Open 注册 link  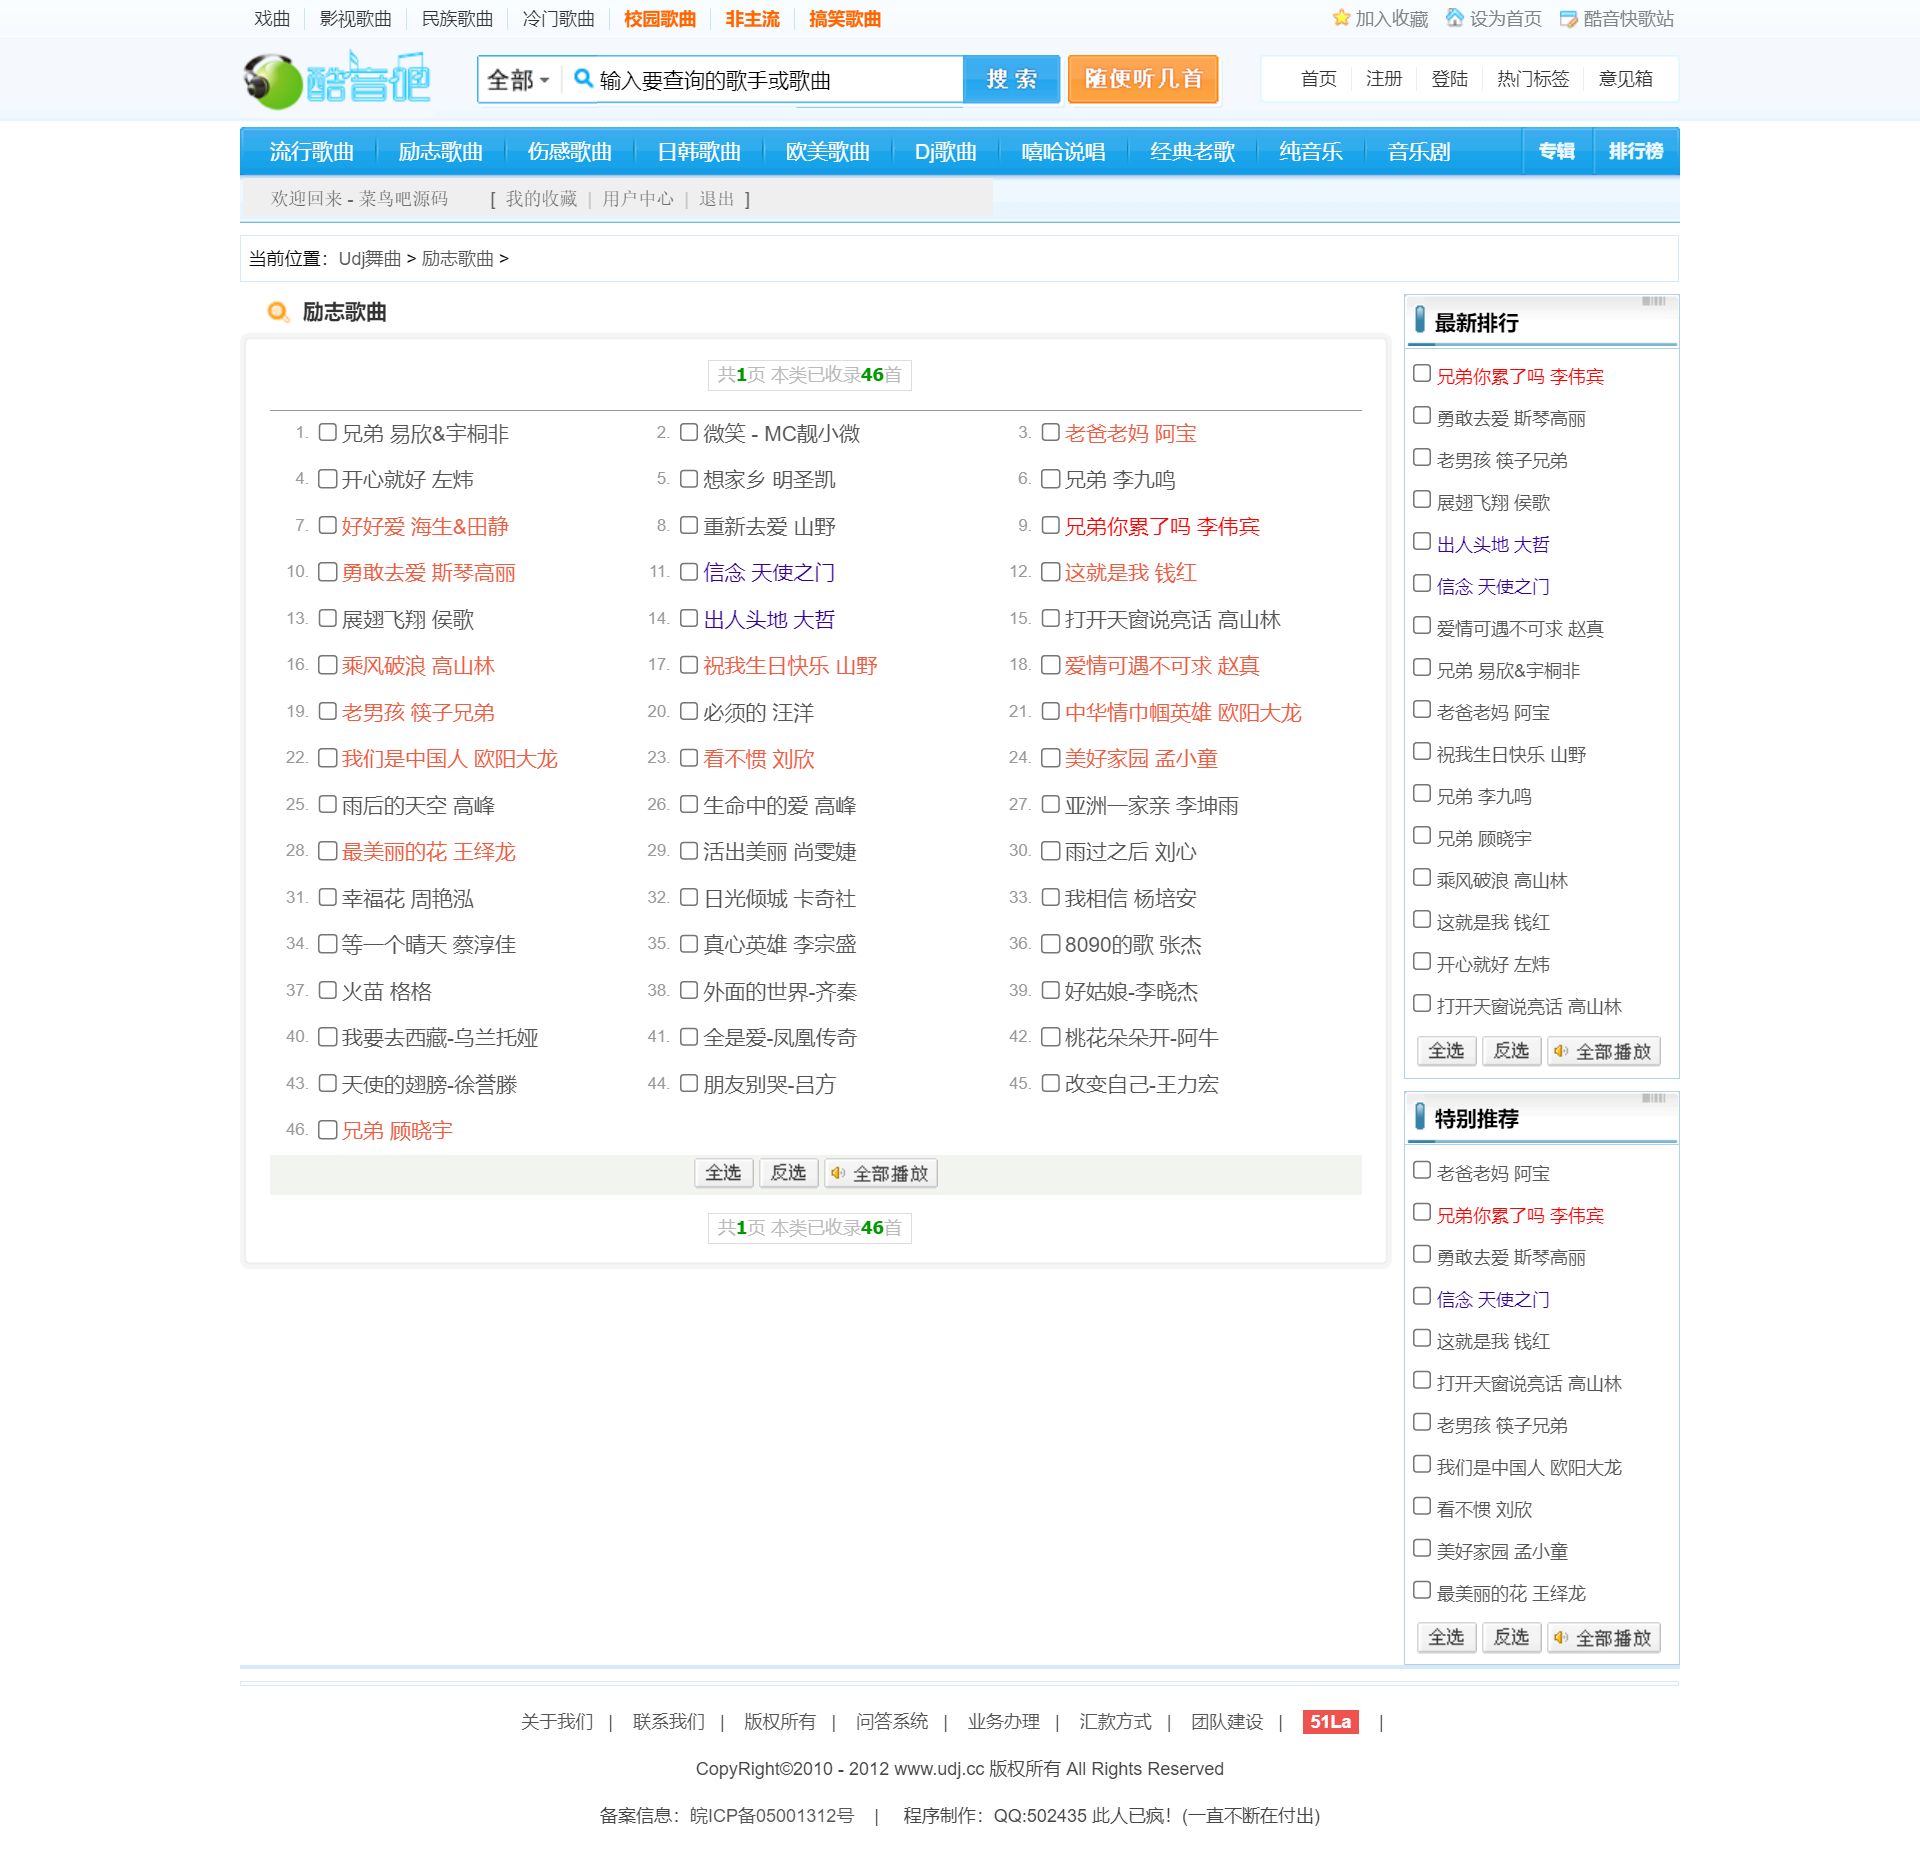click(x=1384, y=79)
